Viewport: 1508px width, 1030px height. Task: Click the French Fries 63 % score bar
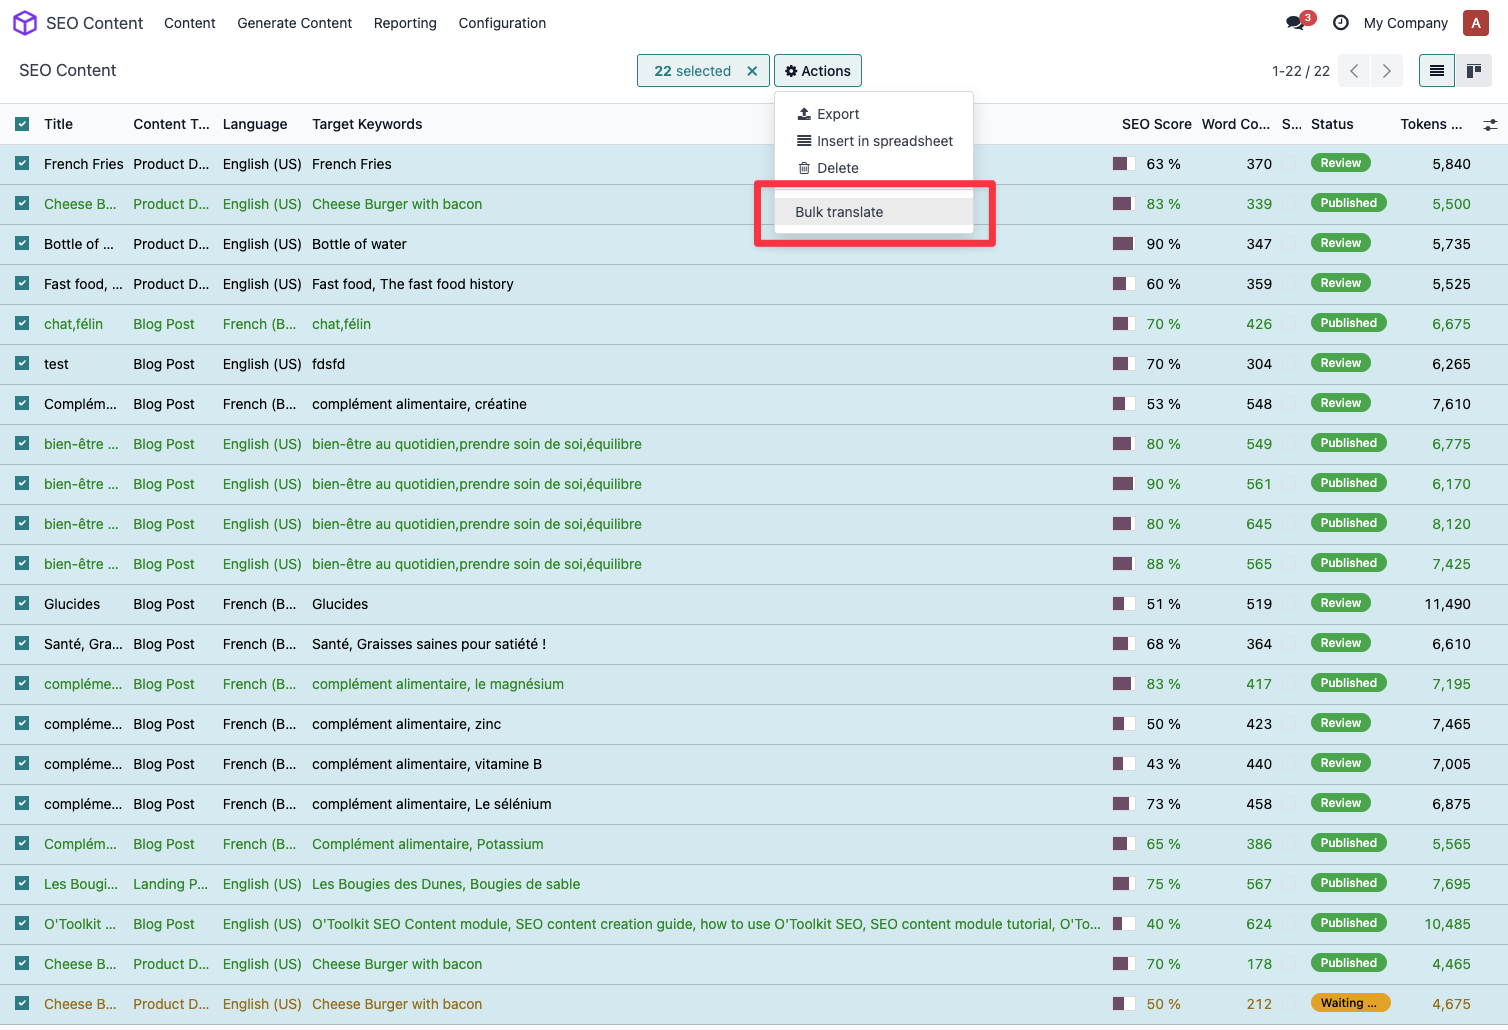click(x=1124, y=164)
